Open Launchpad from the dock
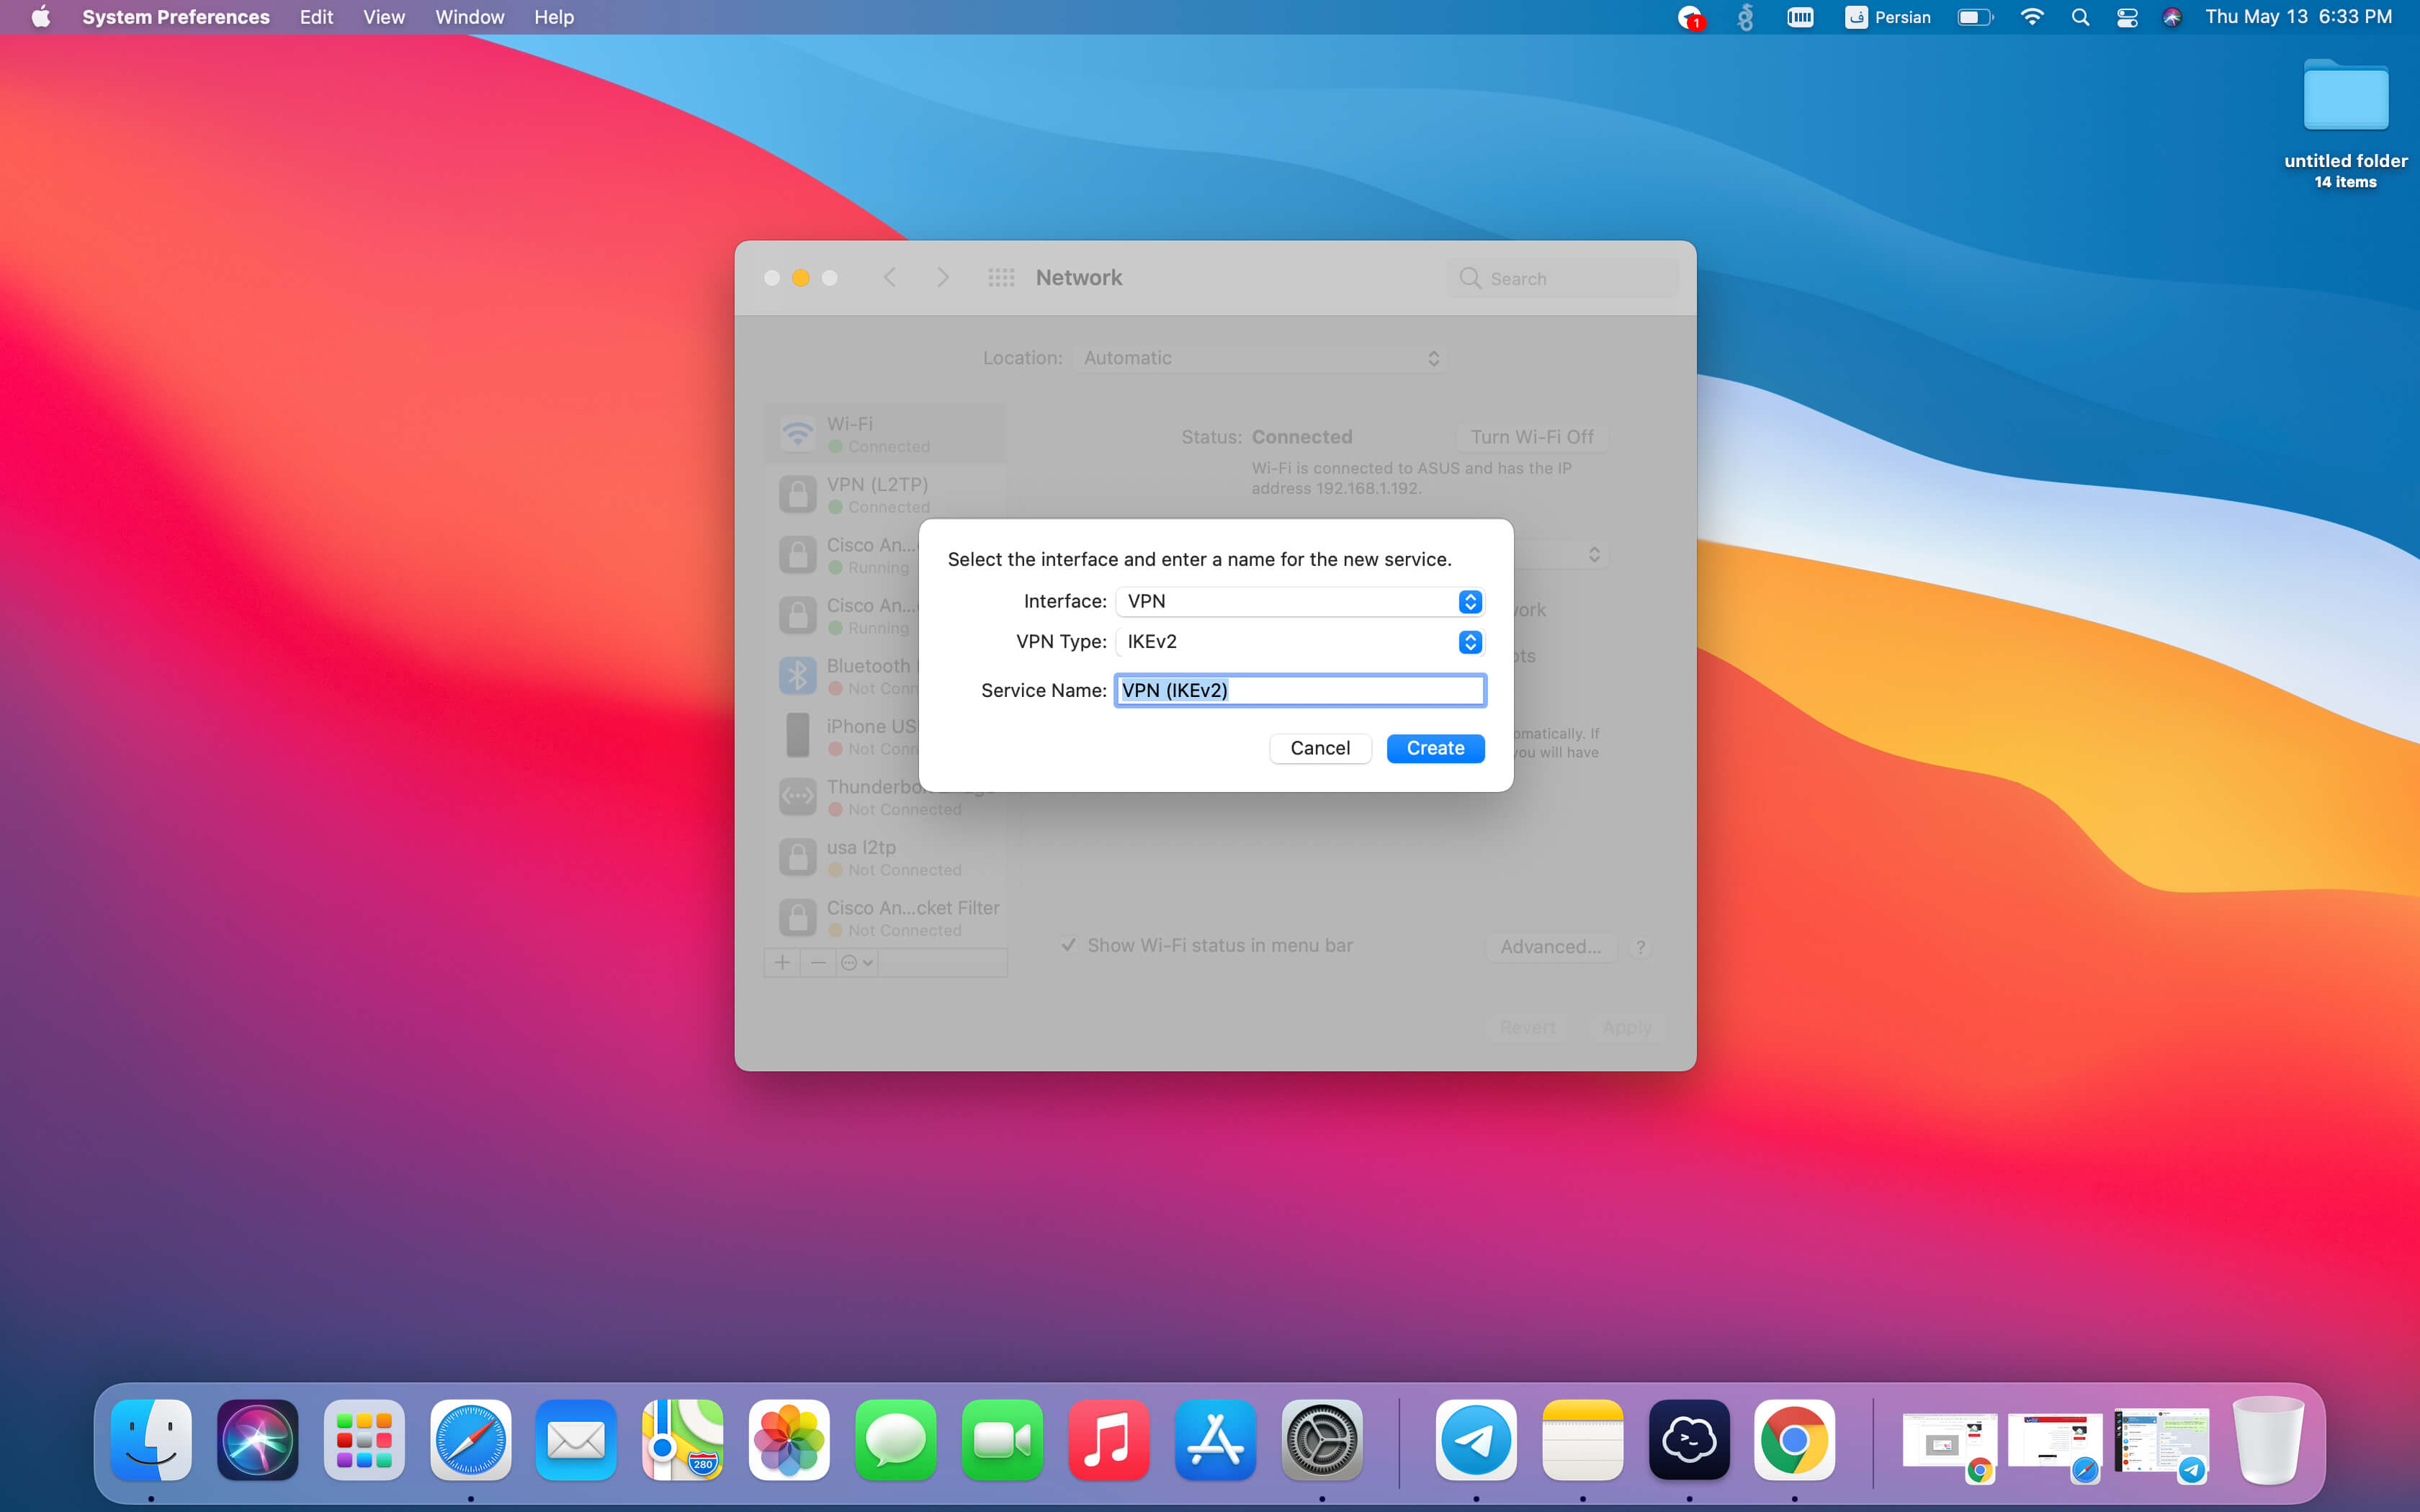 (x=364, y=1439)
